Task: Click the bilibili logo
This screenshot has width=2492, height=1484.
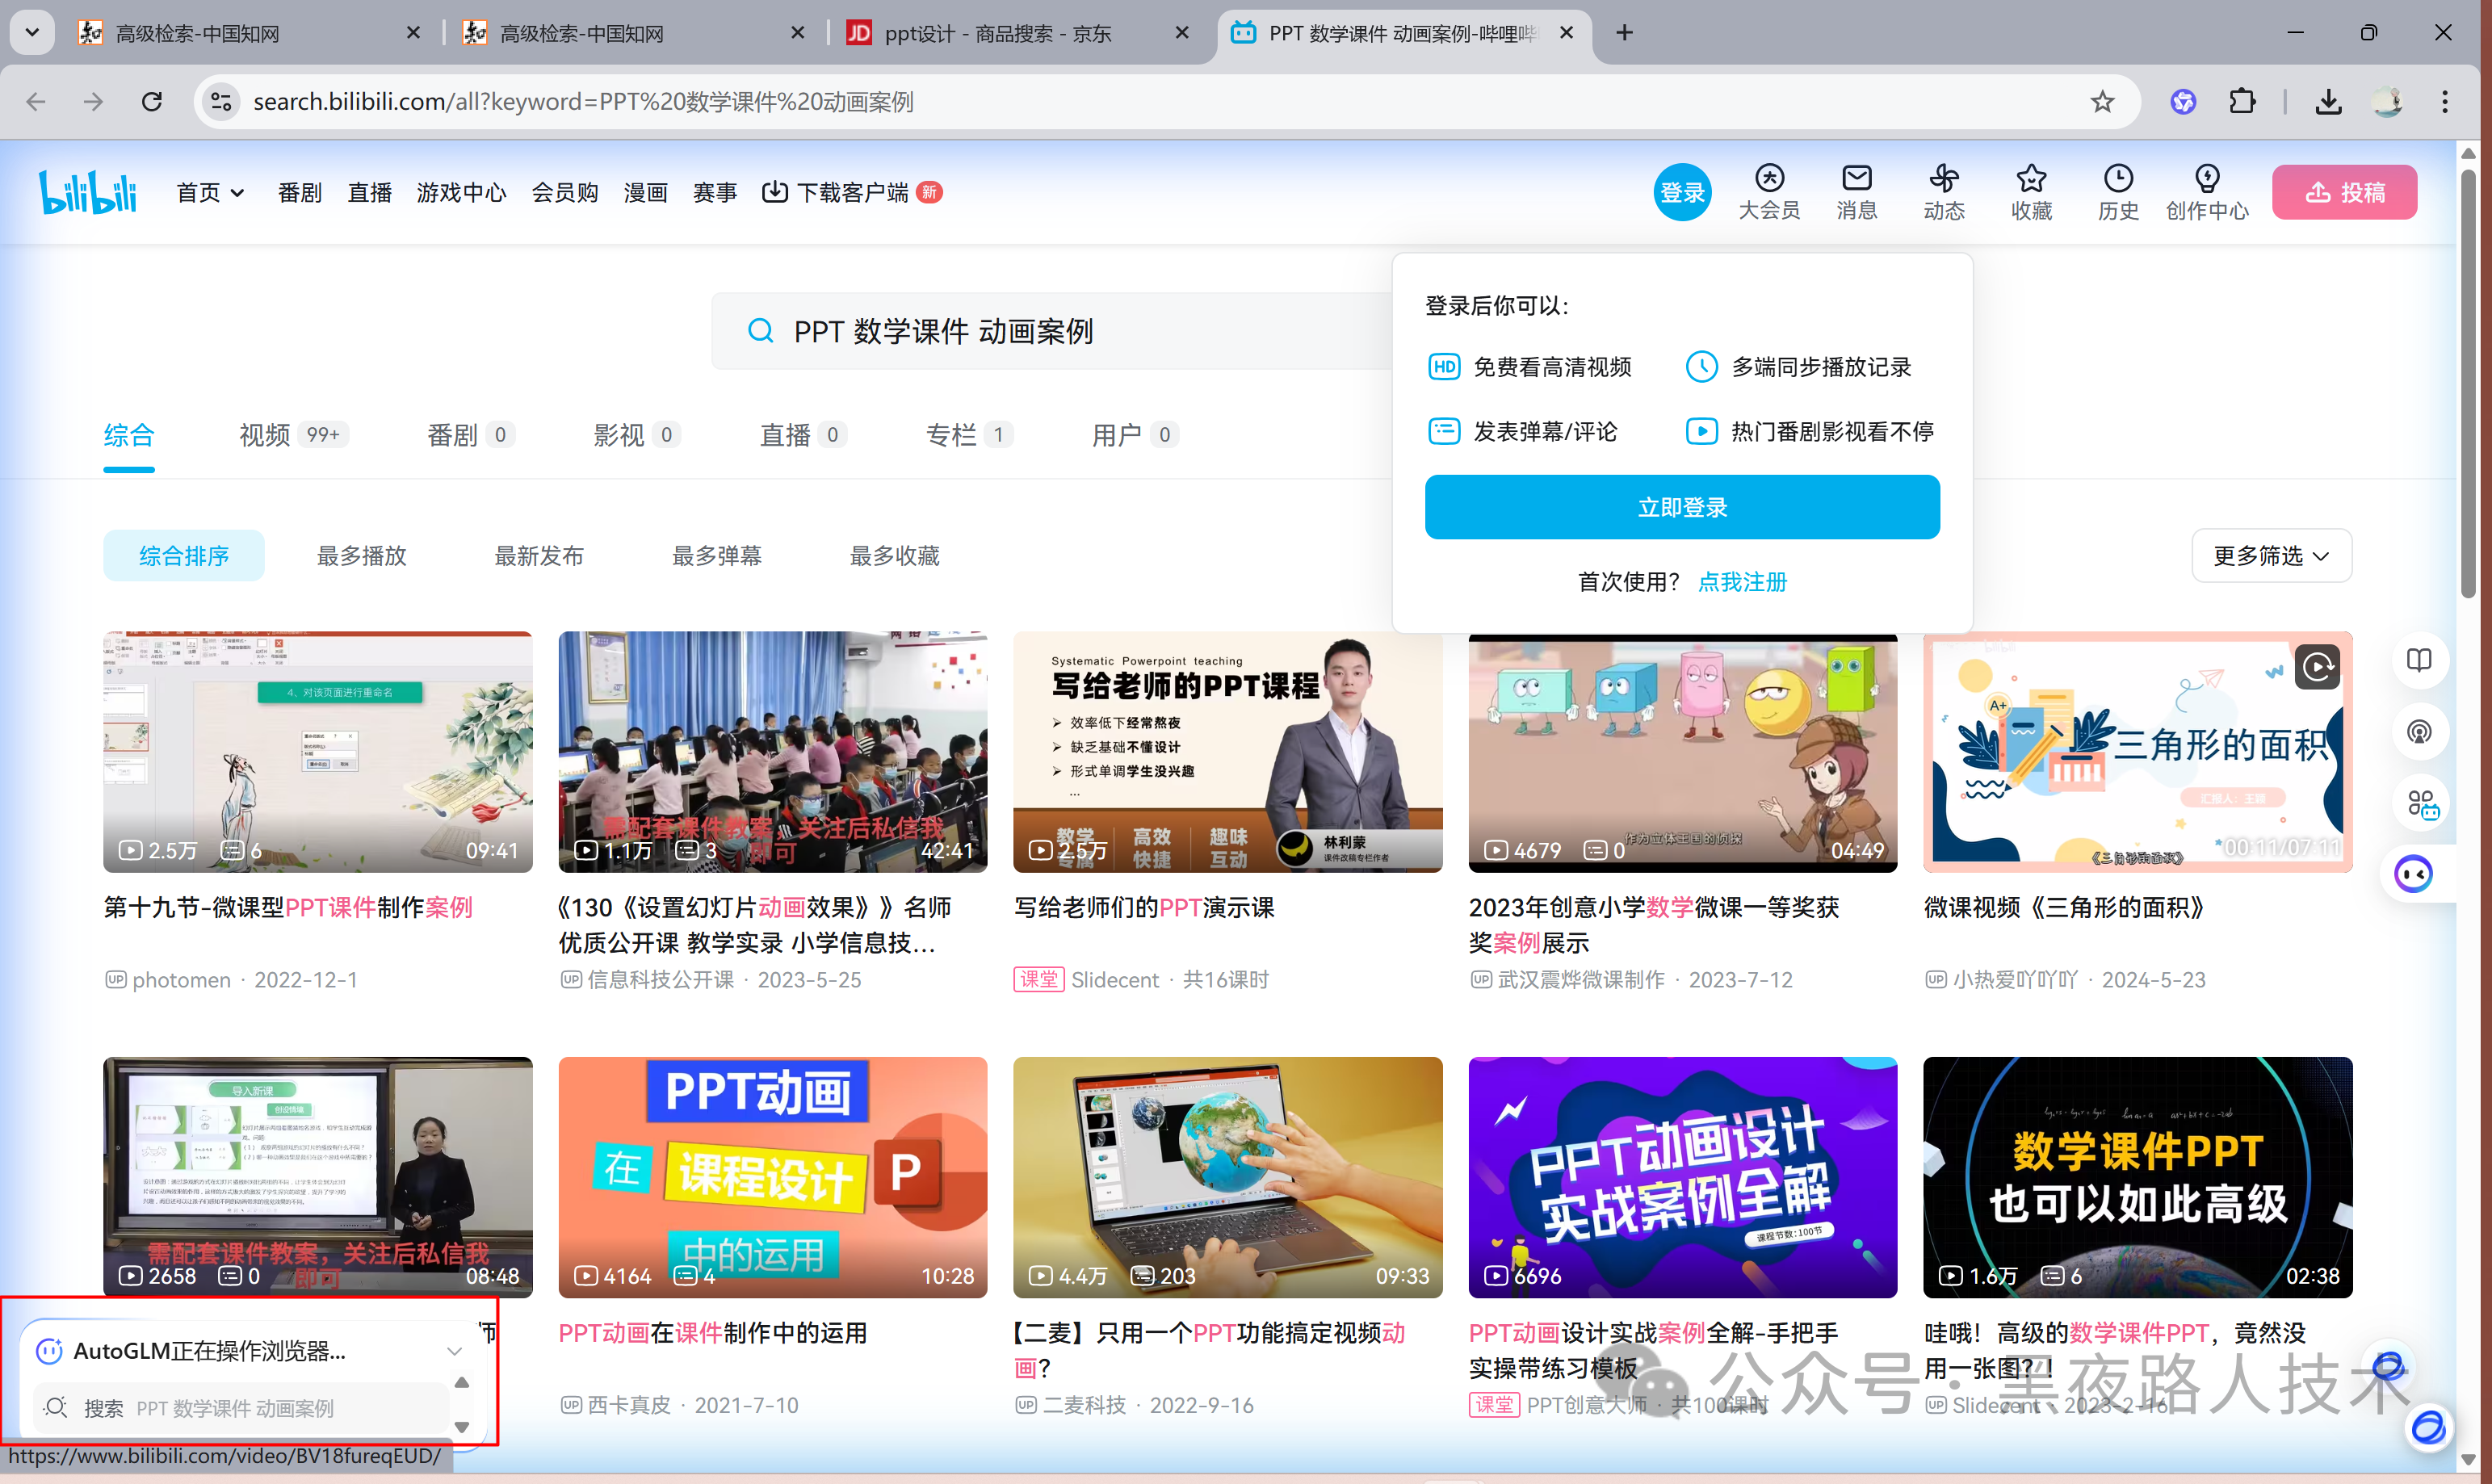Action: click(x=88, y=191)
